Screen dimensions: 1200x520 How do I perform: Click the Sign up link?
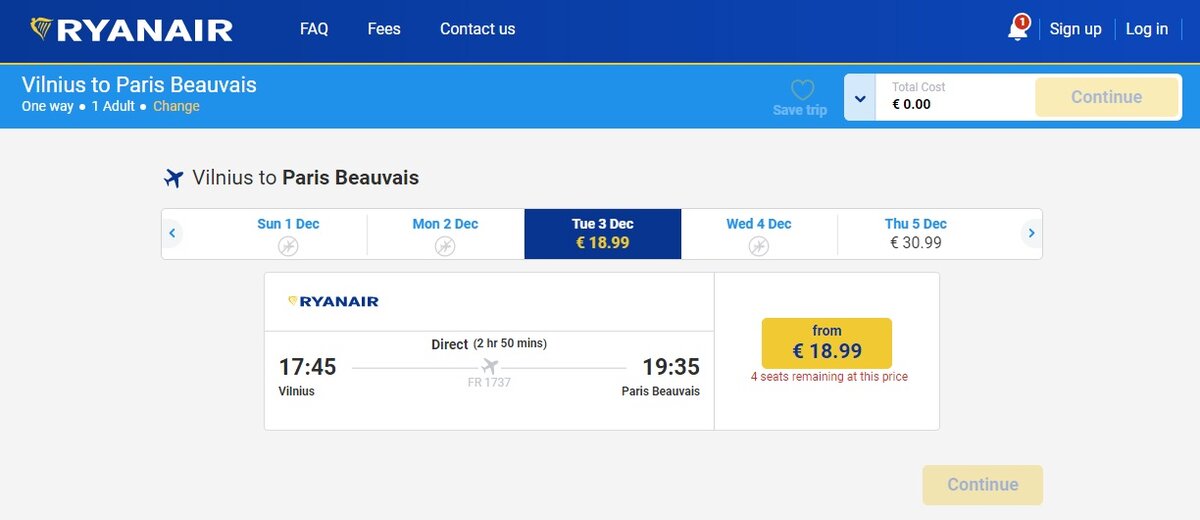click(1075, 29)
